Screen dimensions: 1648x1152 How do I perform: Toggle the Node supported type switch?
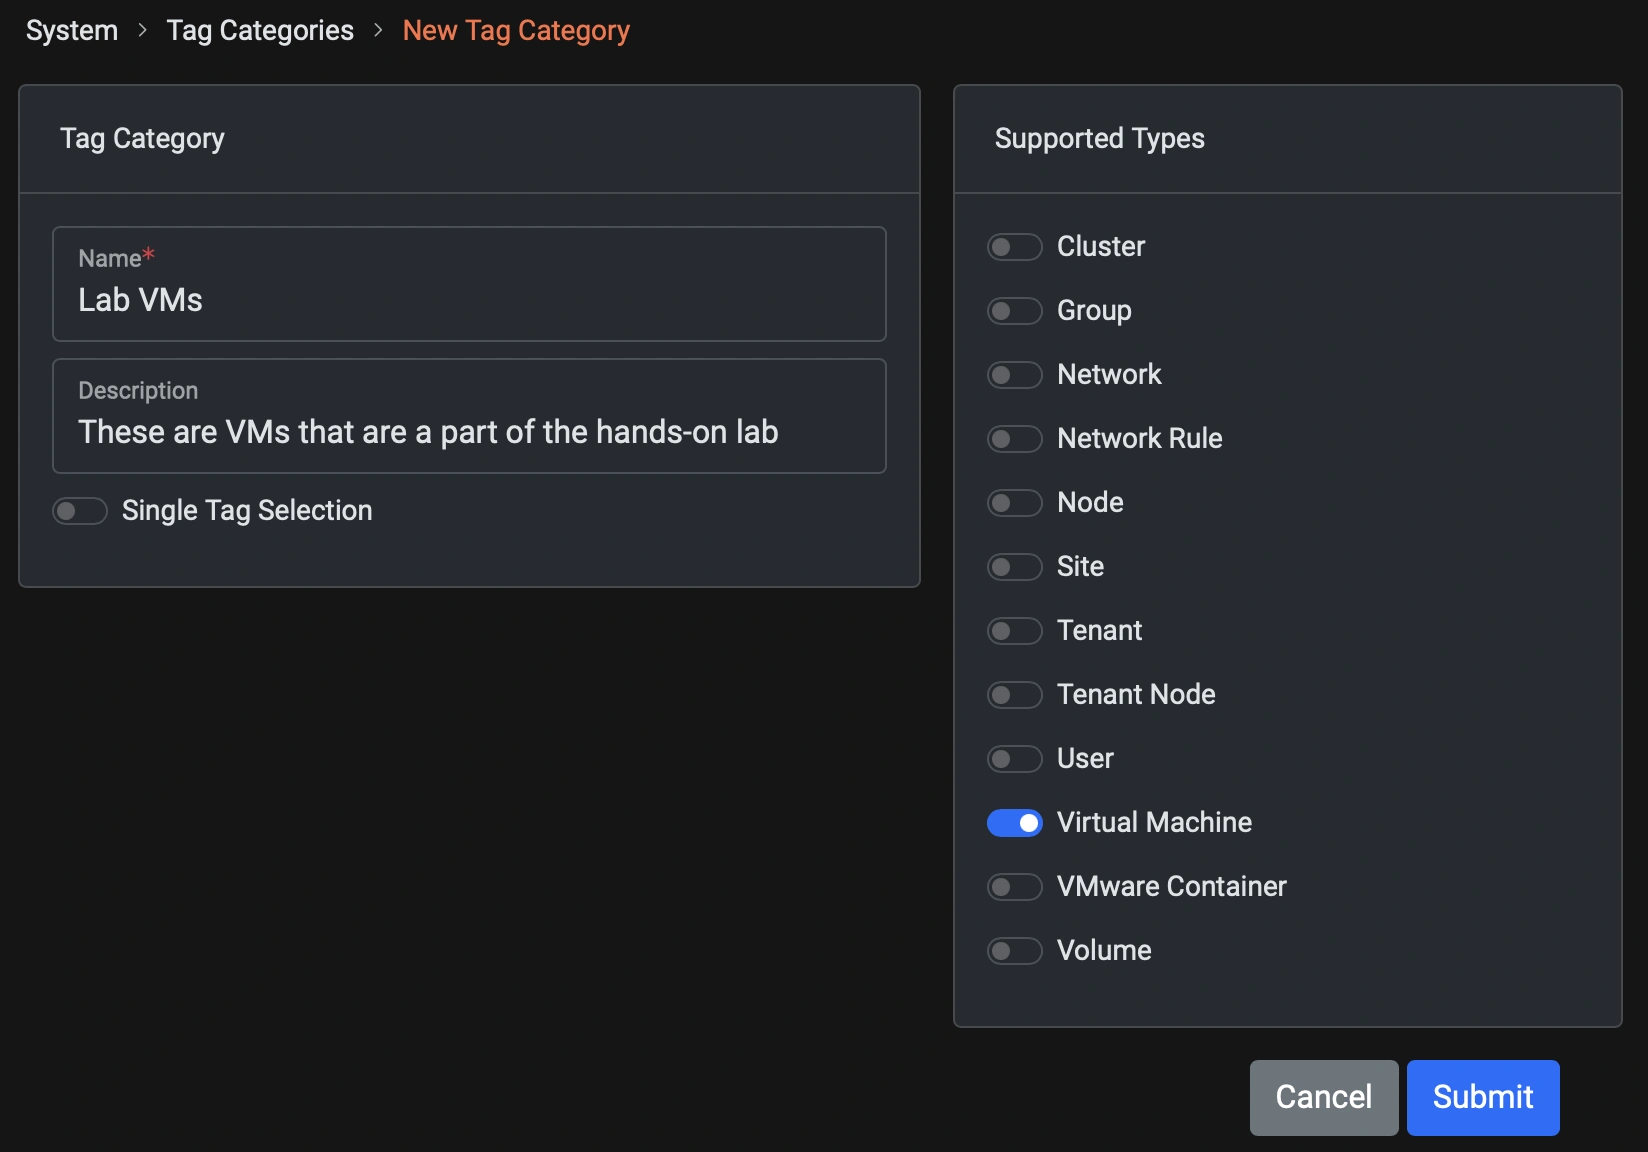coord(1014,503)
